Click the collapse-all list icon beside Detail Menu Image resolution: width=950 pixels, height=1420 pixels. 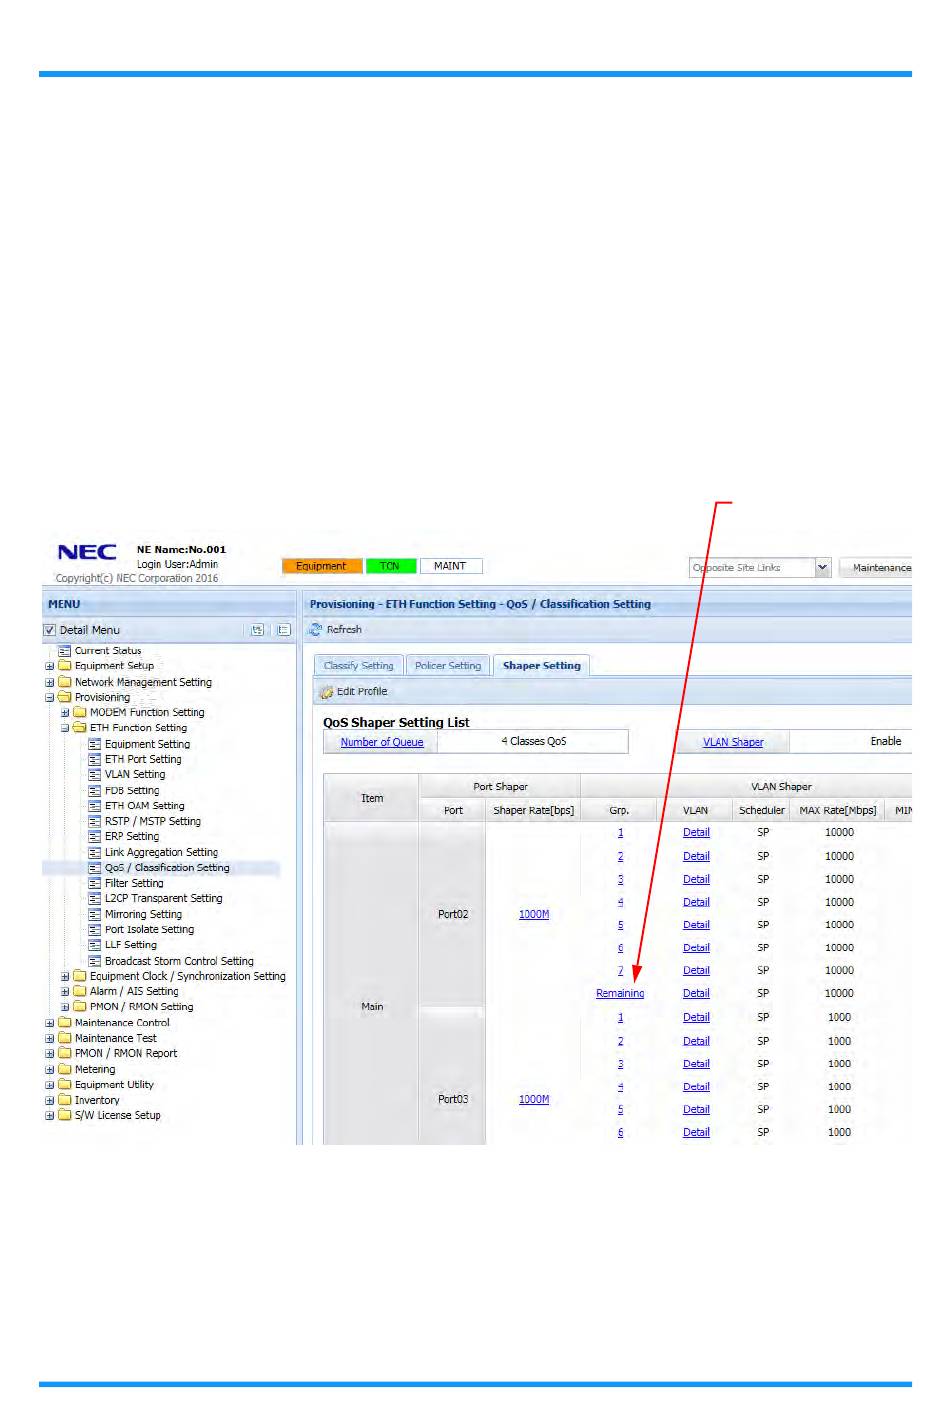[x=284, y=630]
